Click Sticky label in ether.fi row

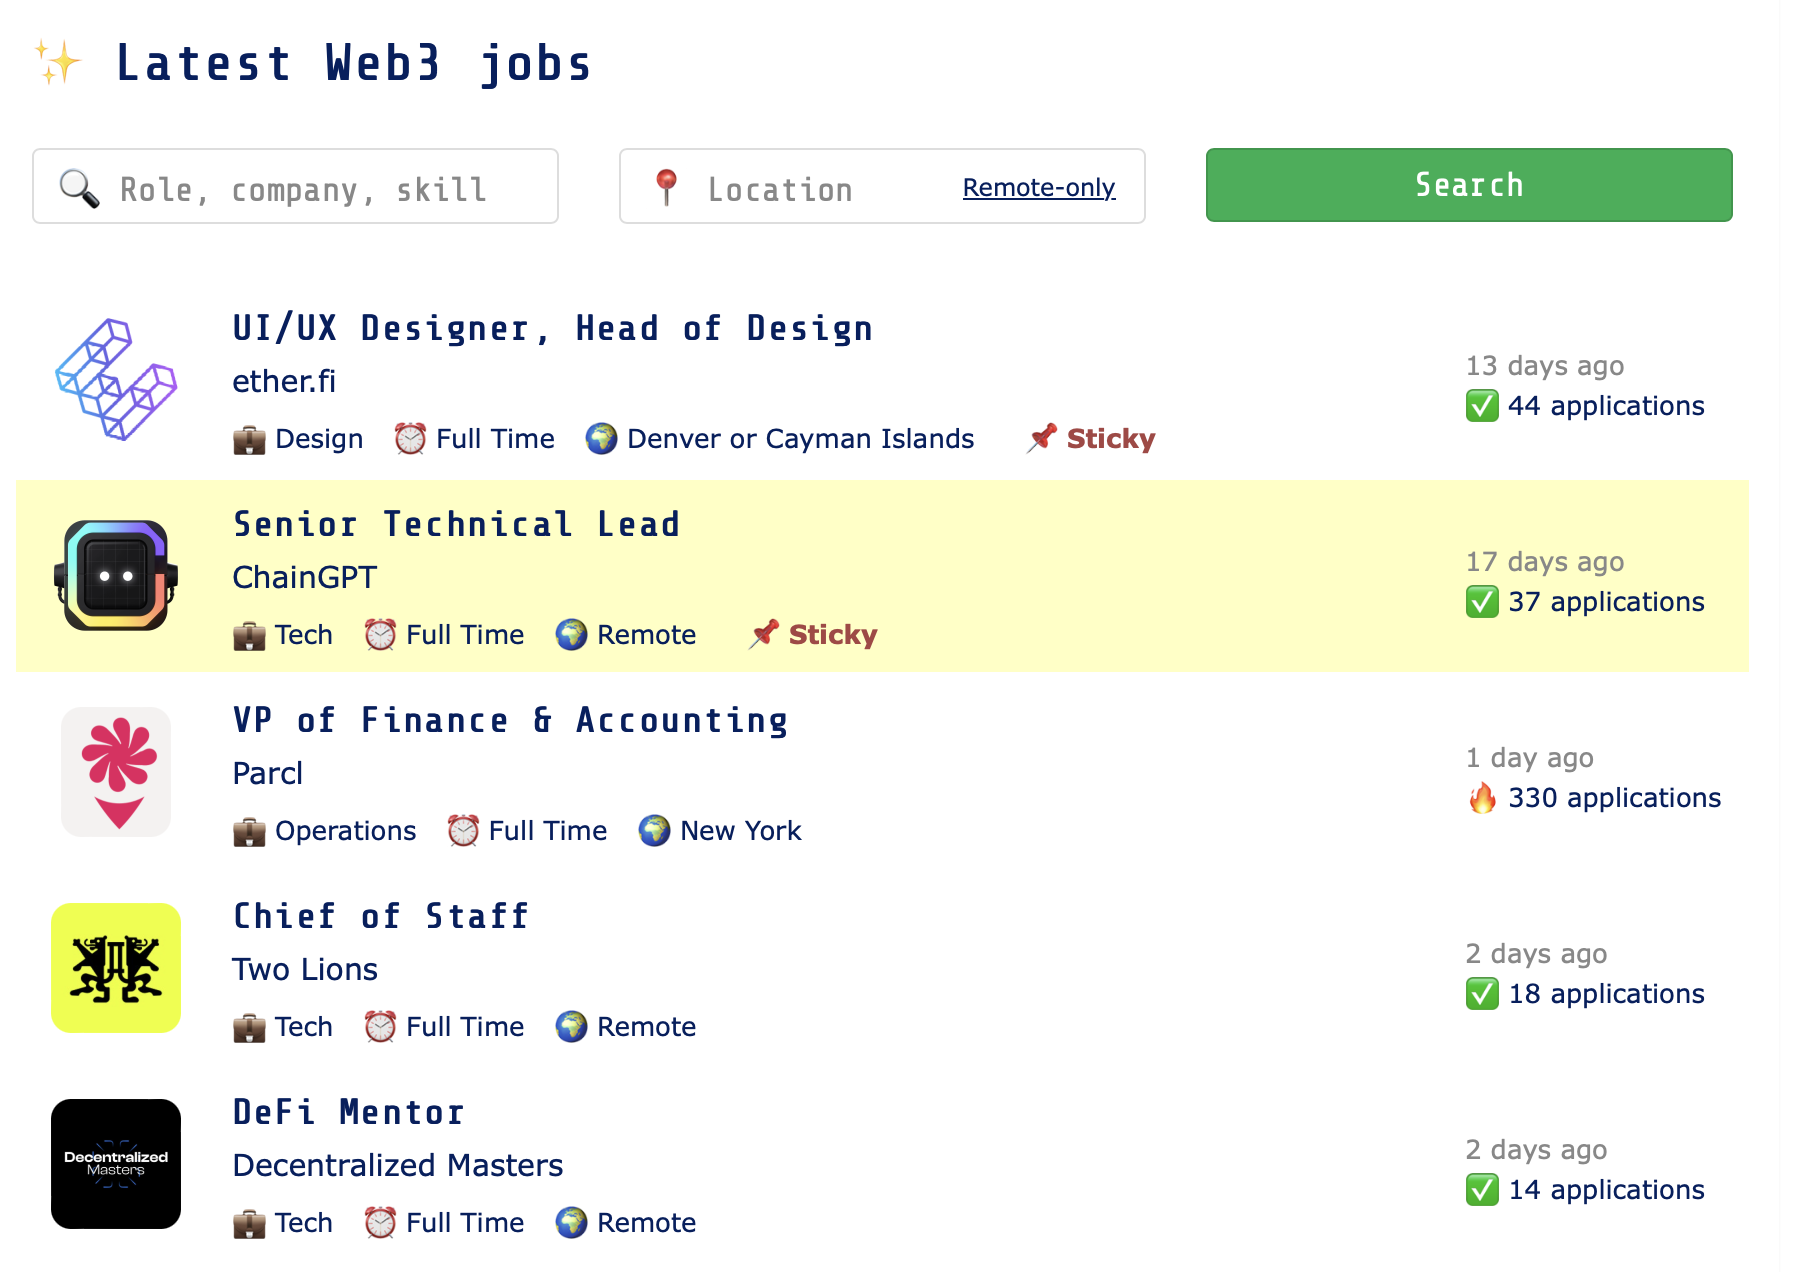[x=1111, y=439]
